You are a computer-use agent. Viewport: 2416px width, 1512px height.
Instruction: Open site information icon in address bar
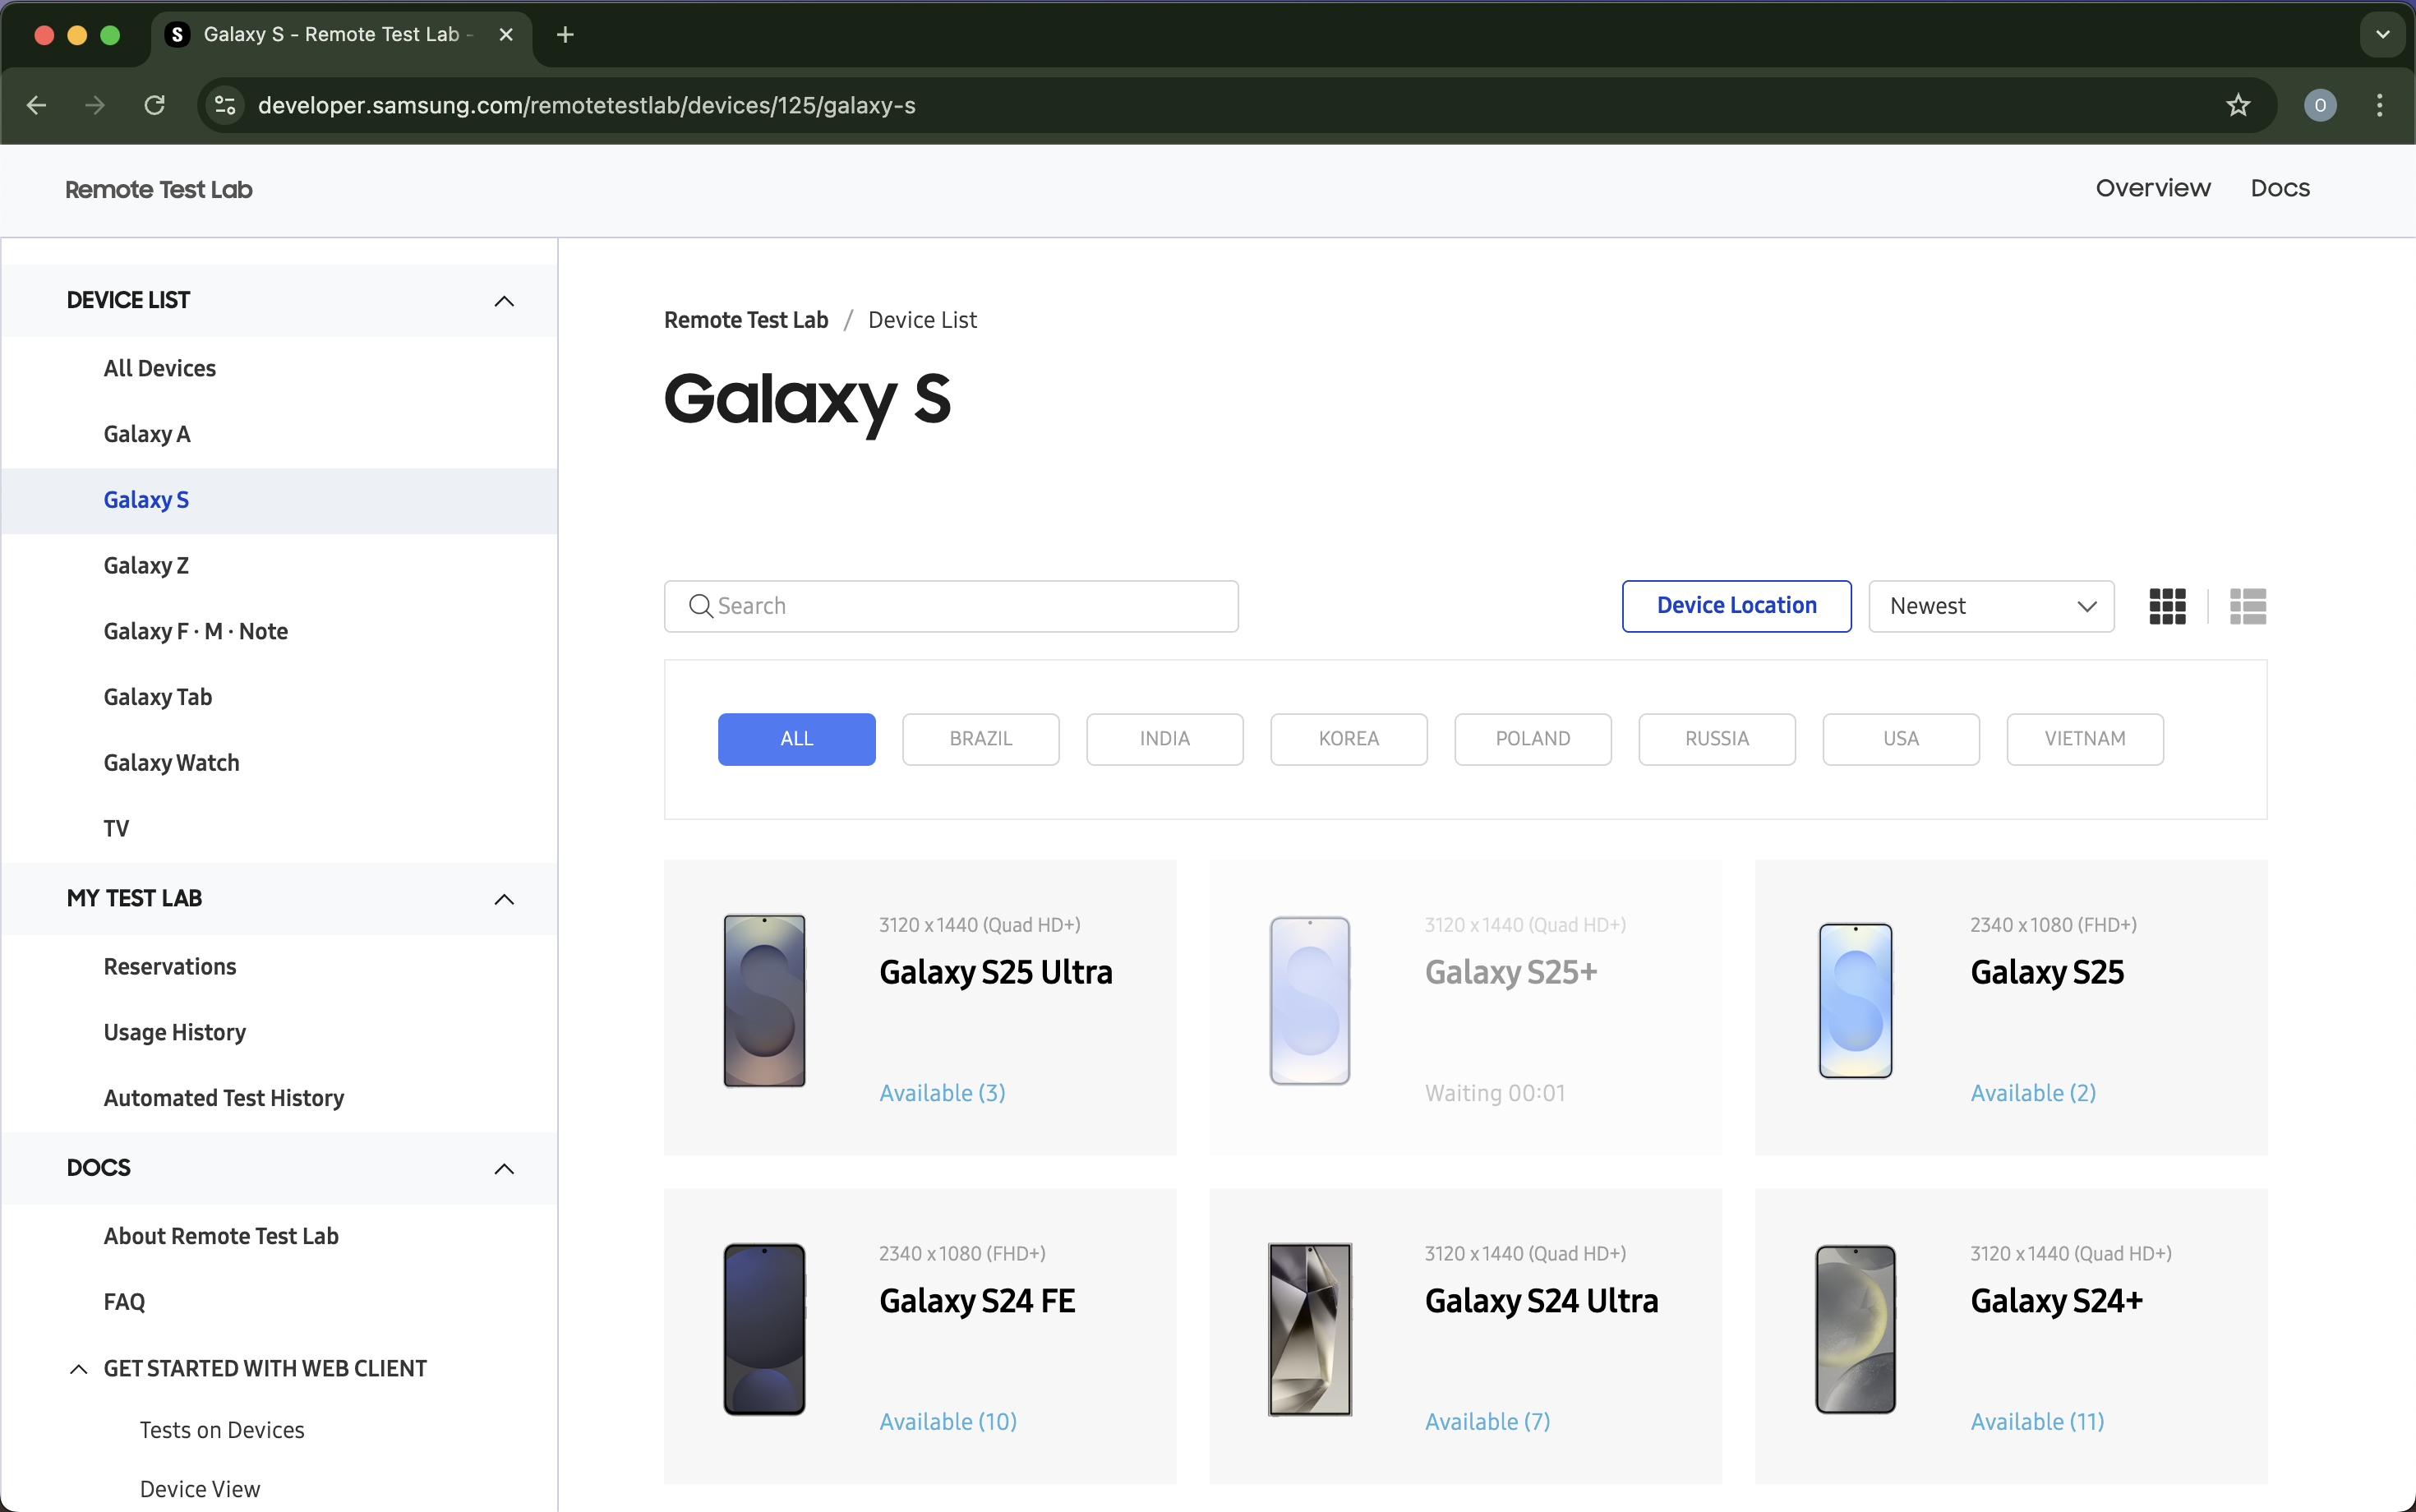(x=226, y=105)
